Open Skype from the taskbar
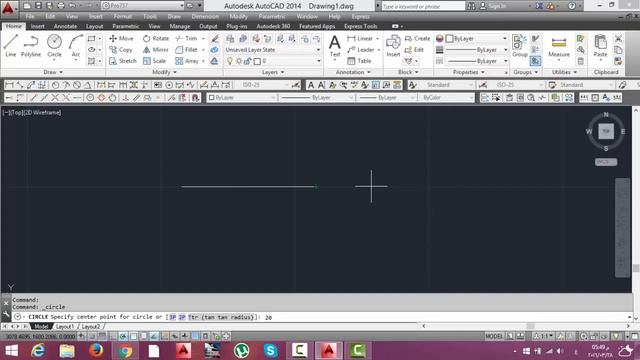Screen dimensions: 640x360 [270, 351]
